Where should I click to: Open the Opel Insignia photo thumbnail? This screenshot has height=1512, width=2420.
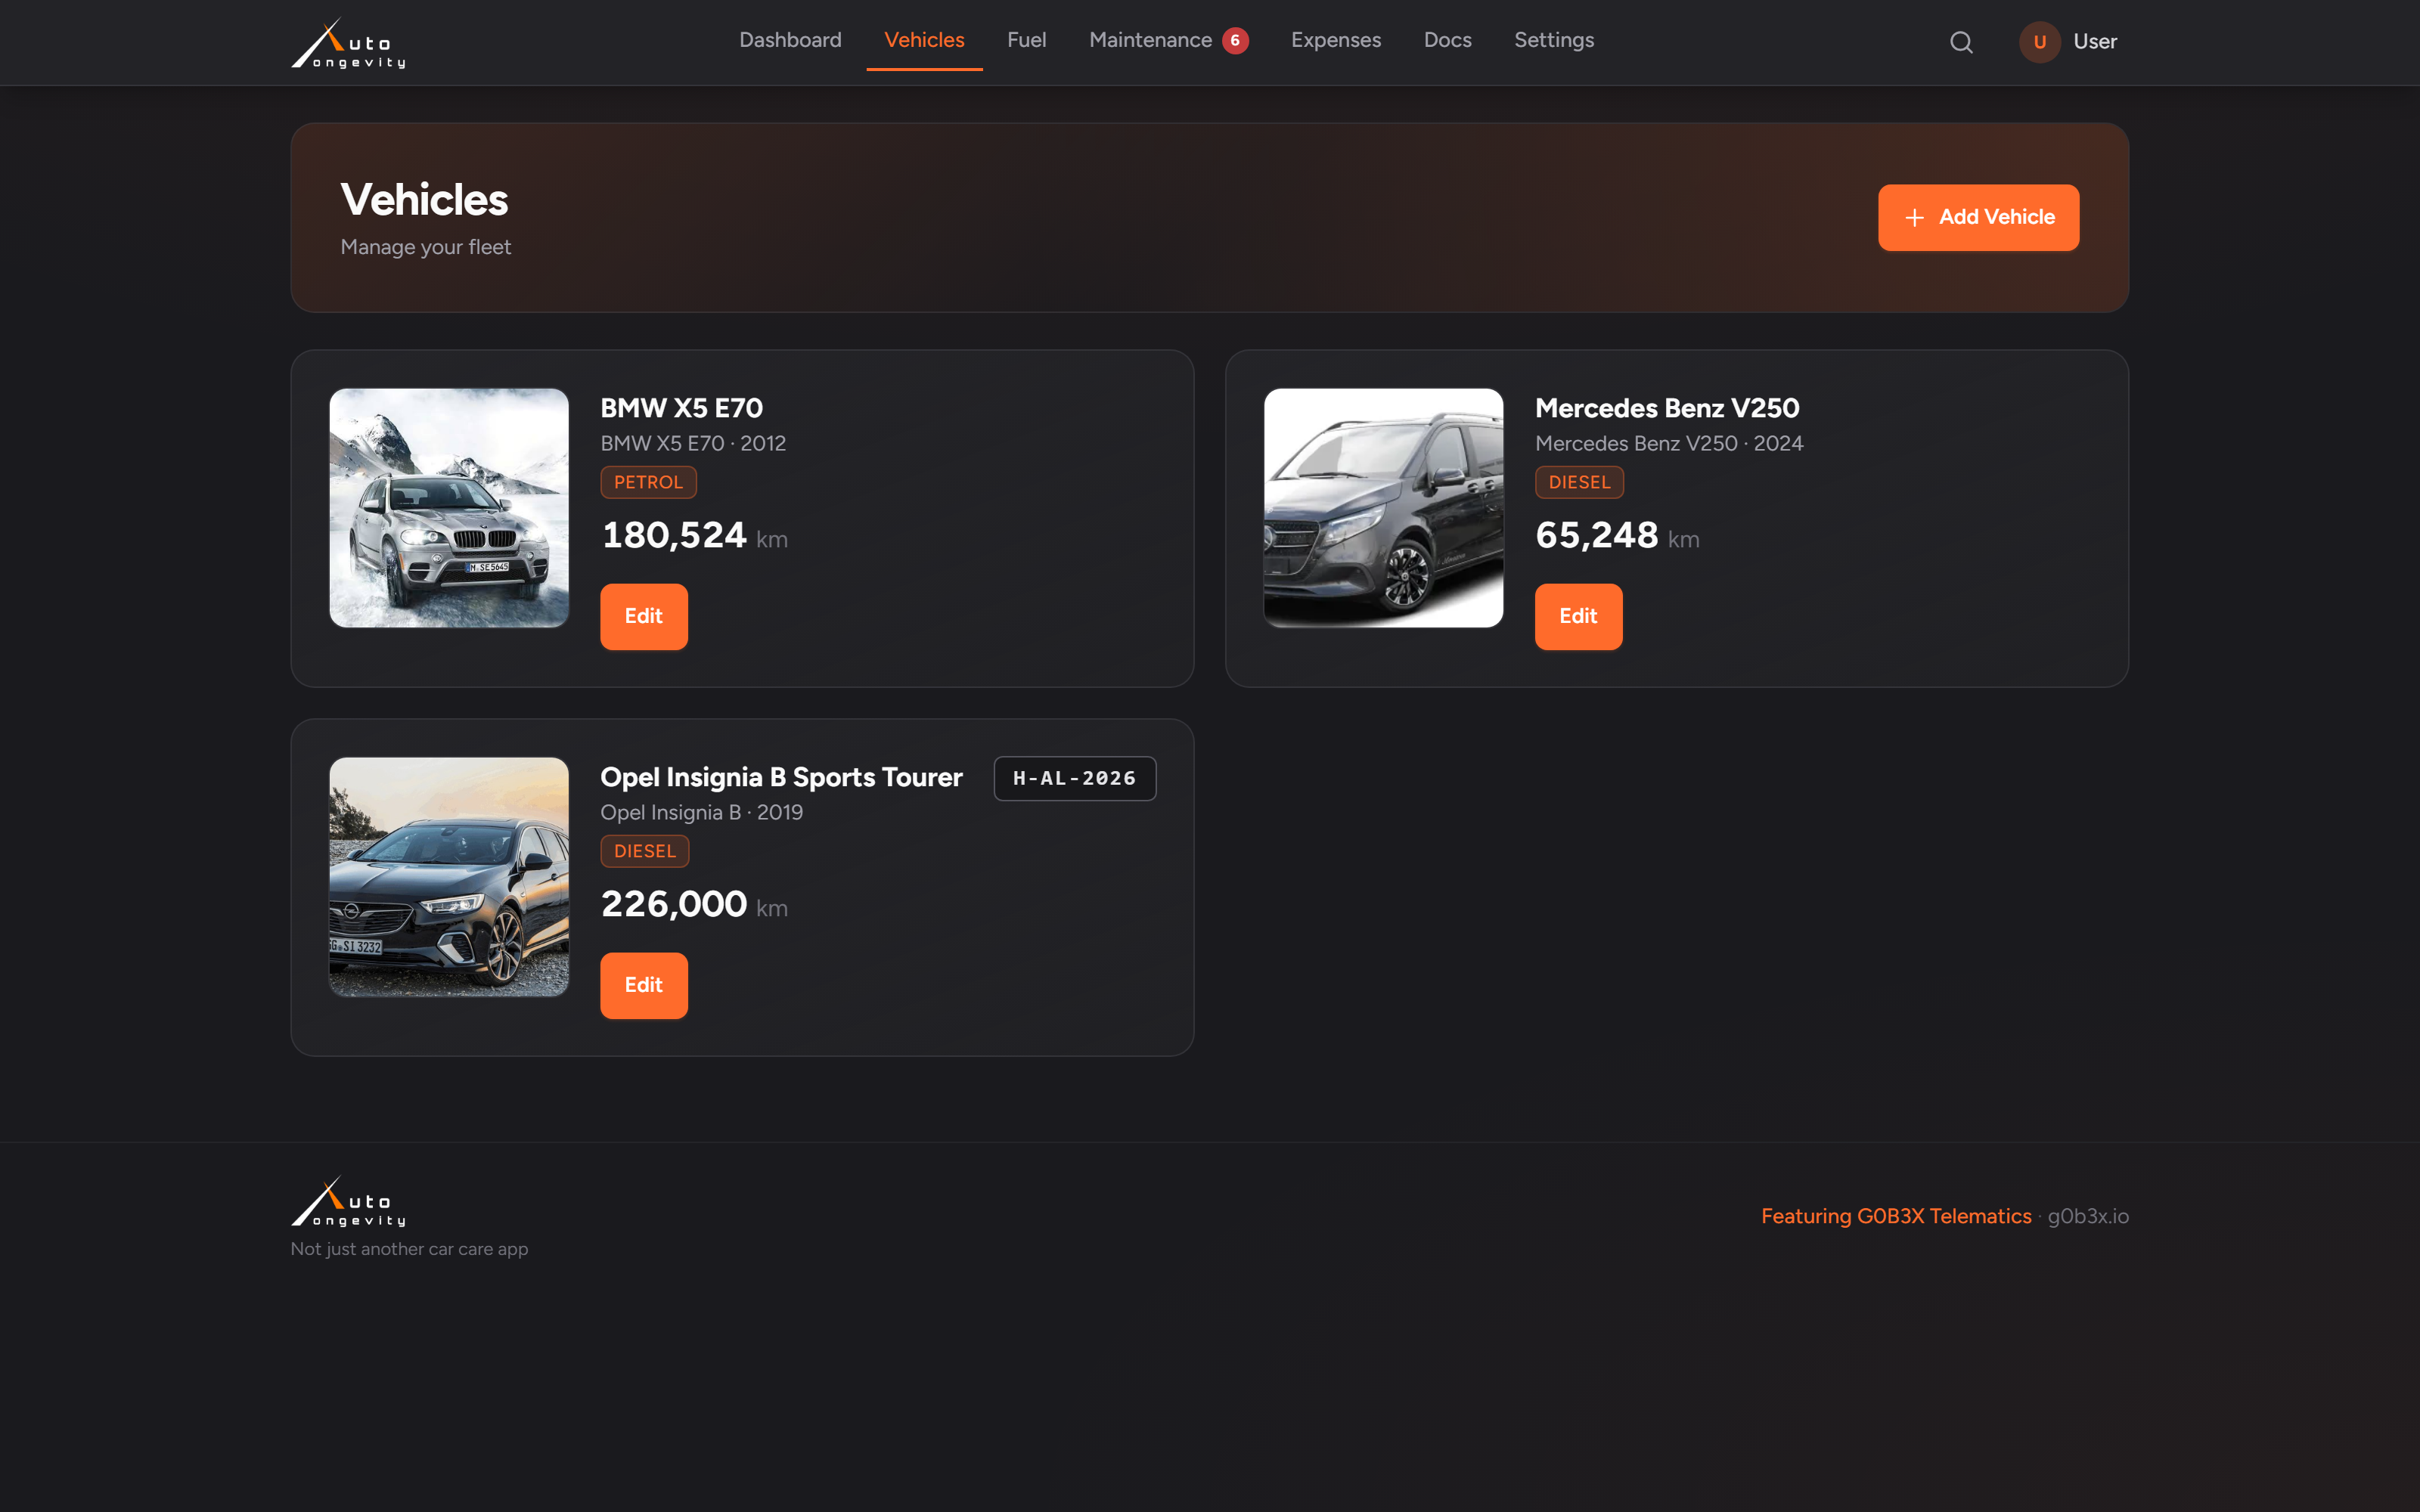pyautogui.click(x=449, y=877)
